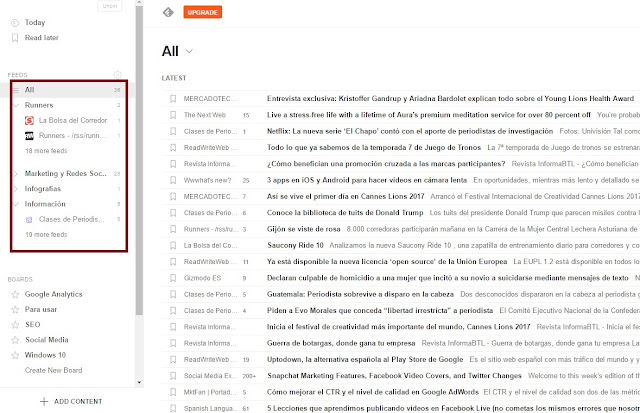
Task: Click the Read later bookmark icon
Action: [x=15, y=38]
